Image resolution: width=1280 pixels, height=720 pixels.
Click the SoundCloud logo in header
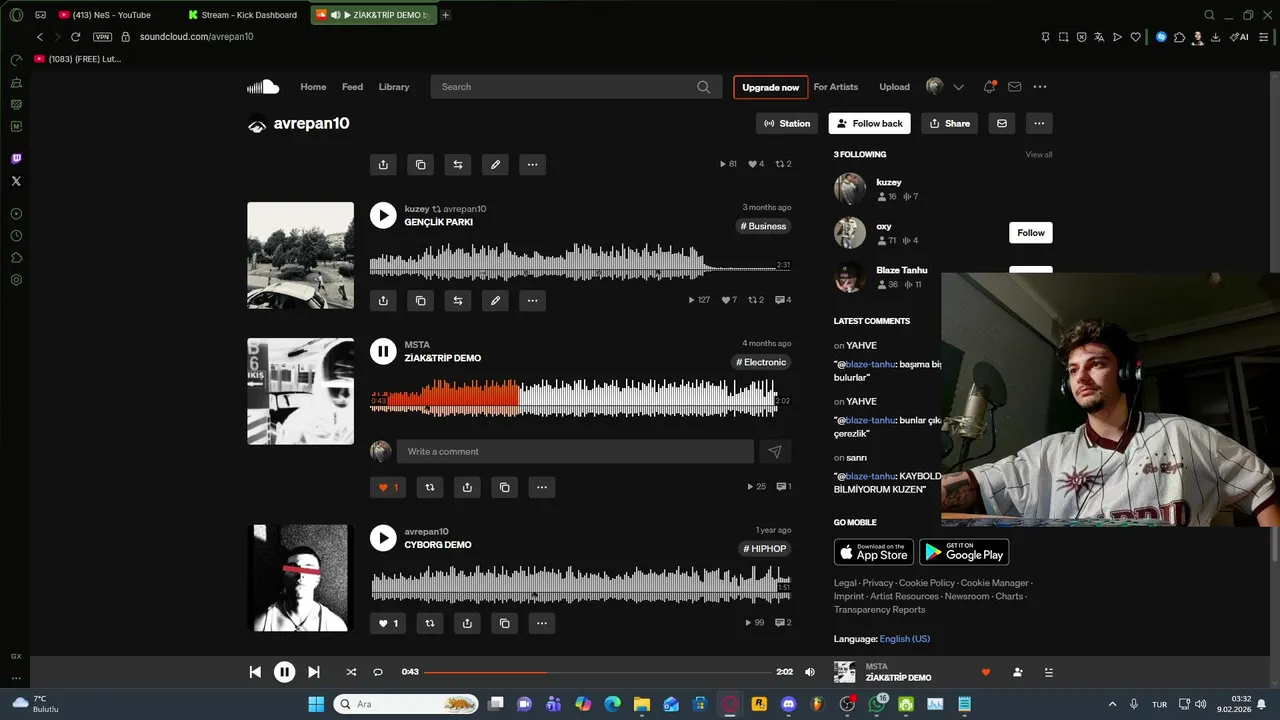(x=263, y=87)
